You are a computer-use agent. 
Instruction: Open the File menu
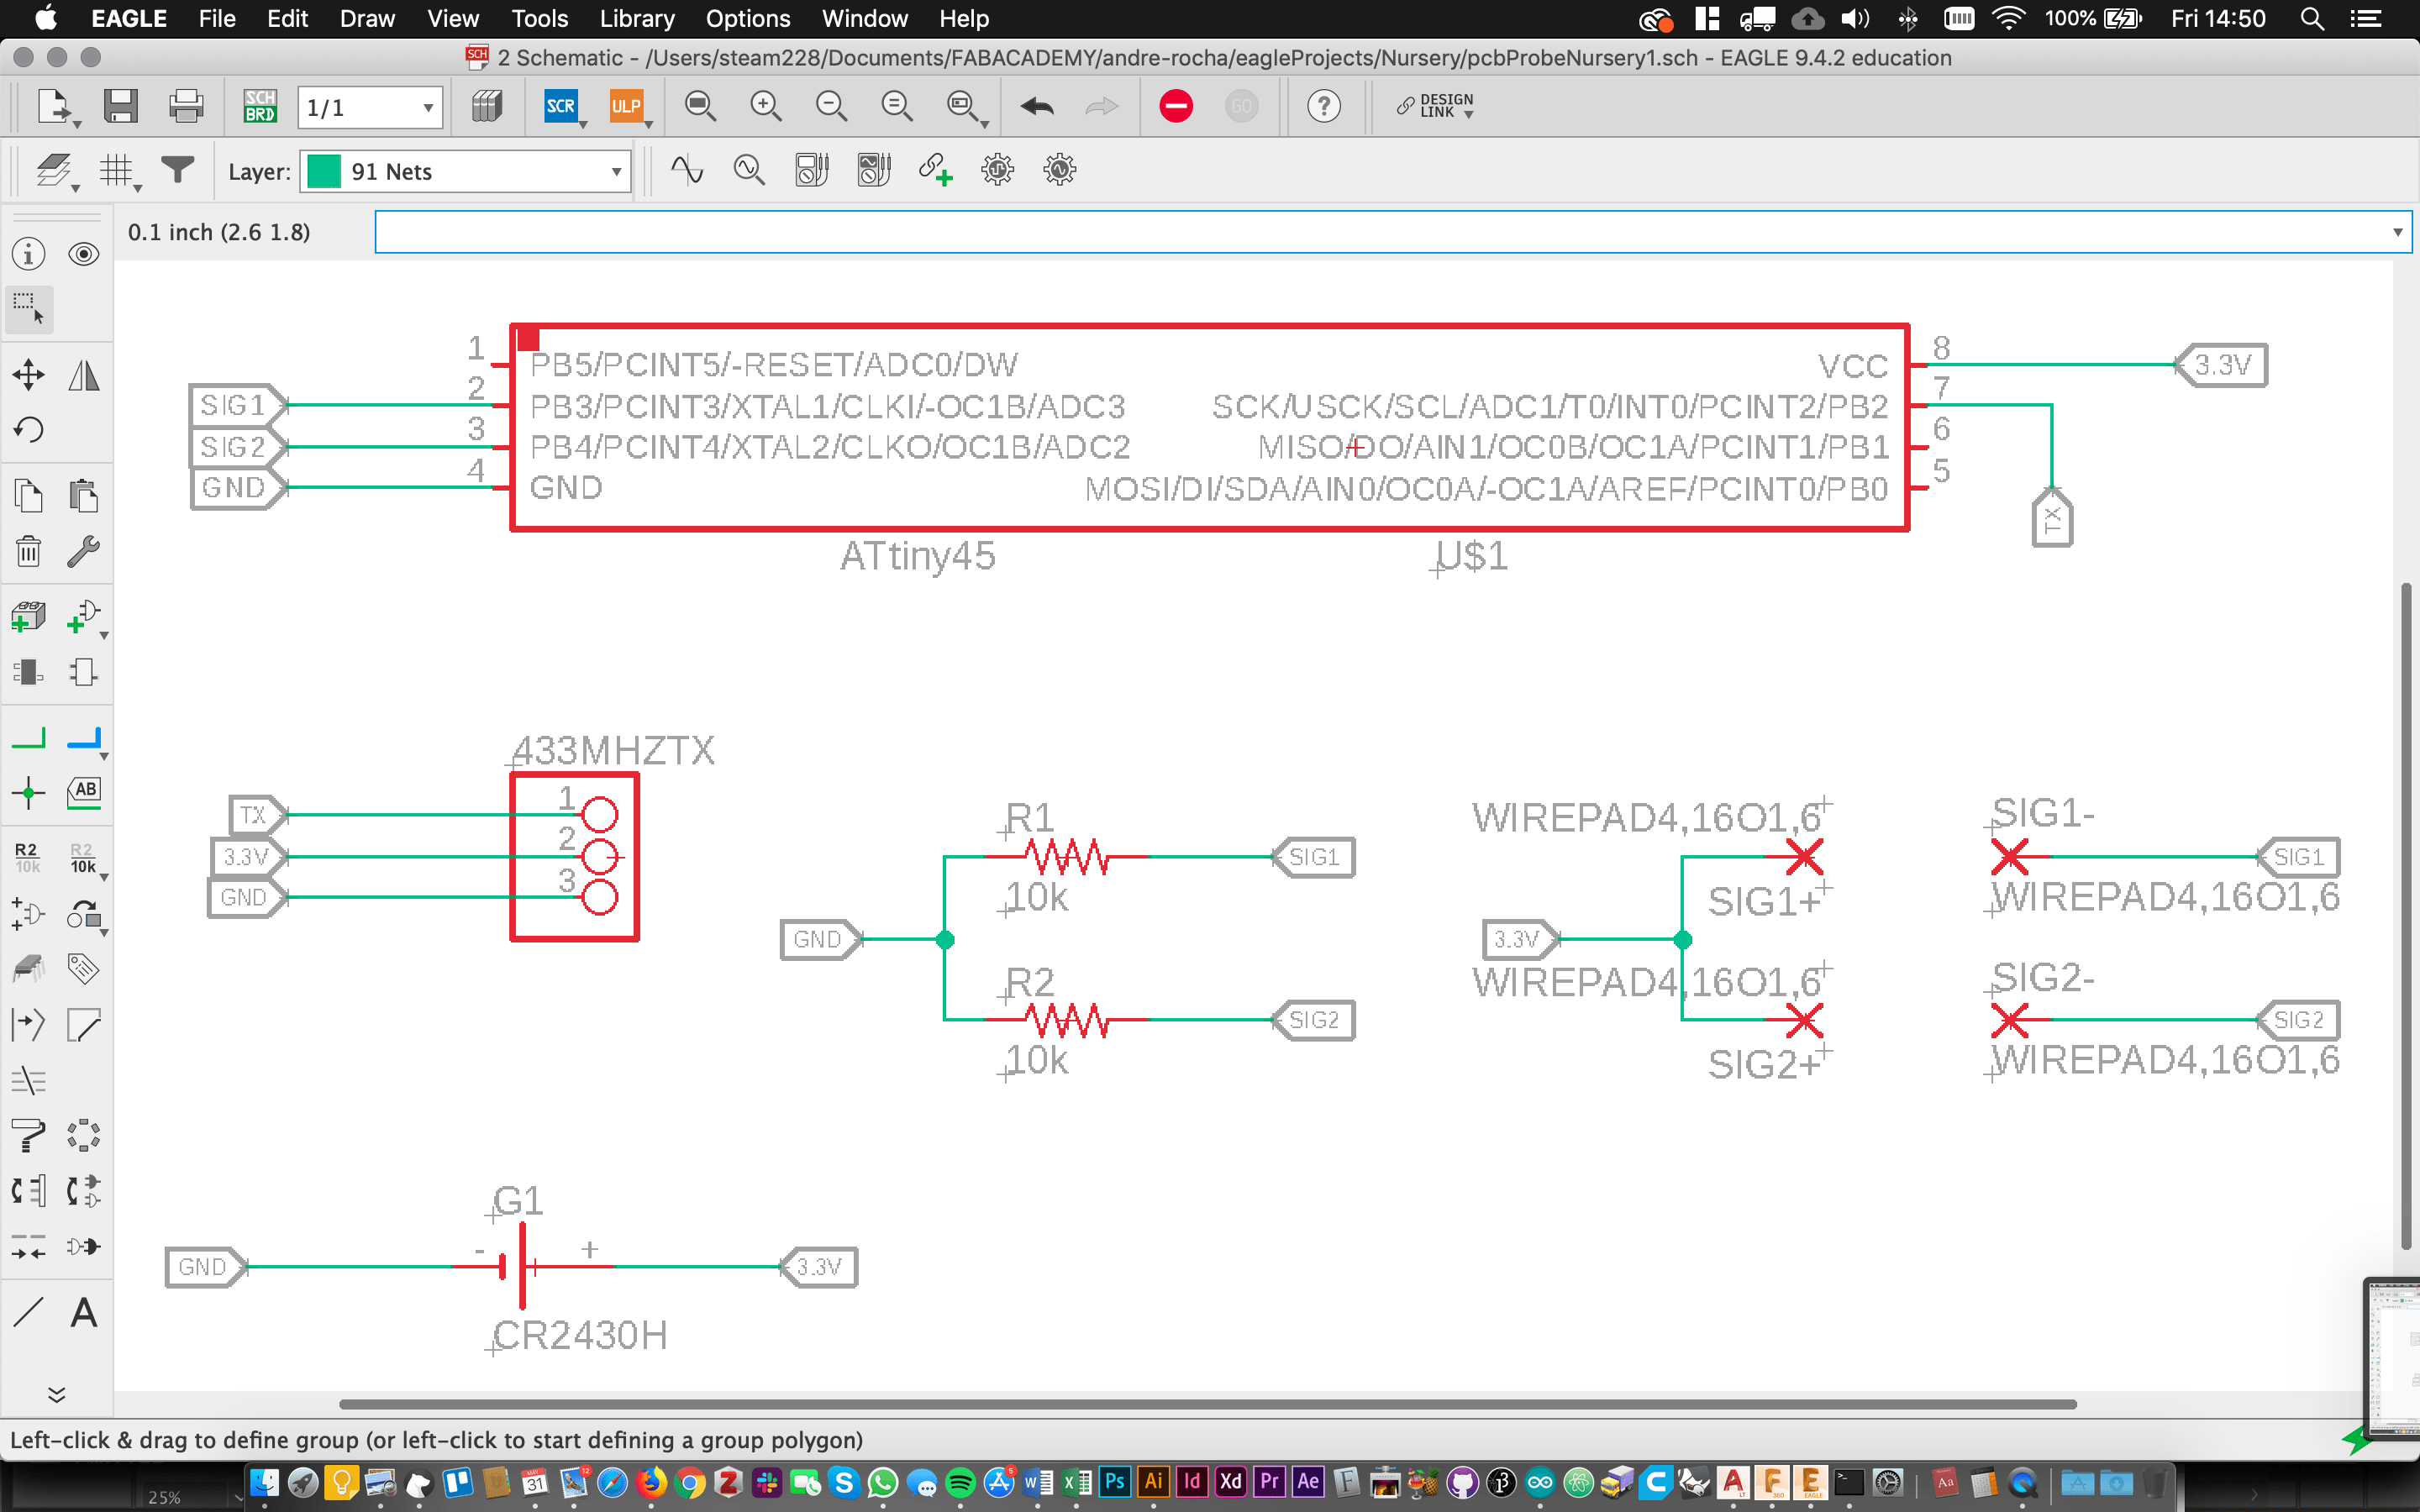tap(217, 18)
